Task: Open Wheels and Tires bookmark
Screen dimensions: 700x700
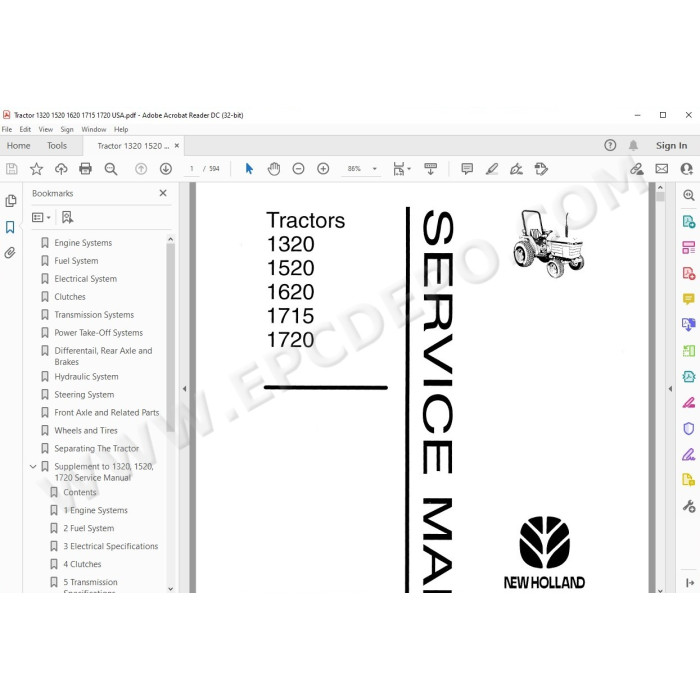Action: coord(86,430)
